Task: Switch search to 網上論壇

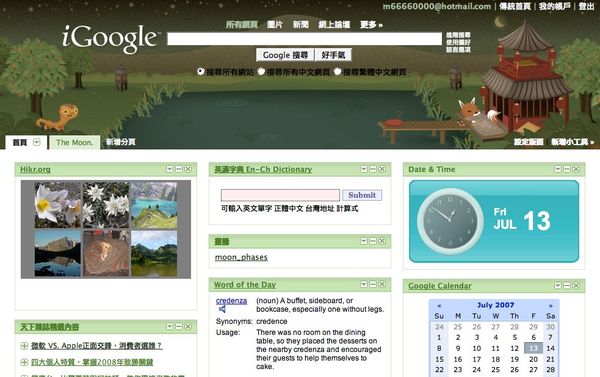Action: [334, 25]
